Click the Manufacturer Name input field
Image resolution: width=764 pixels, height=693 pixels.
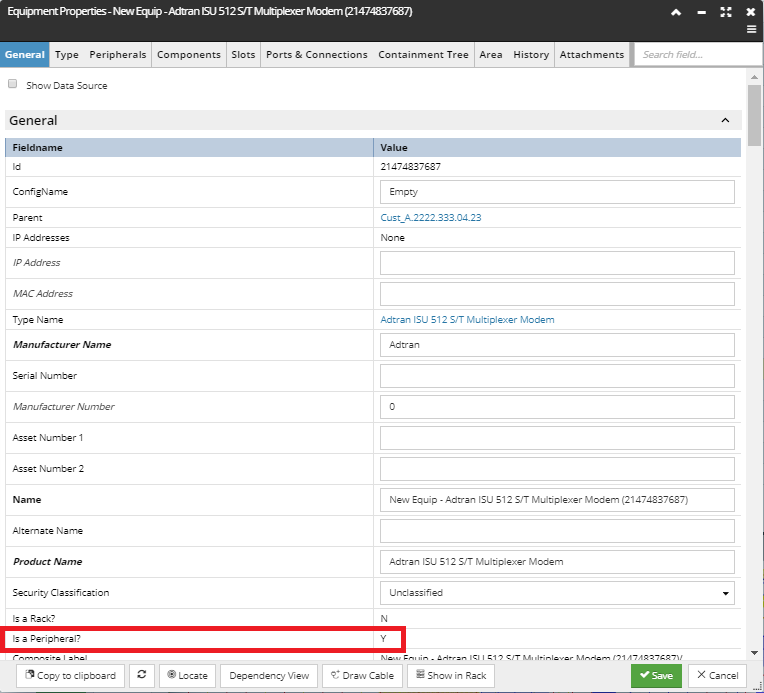click(557, 345)
